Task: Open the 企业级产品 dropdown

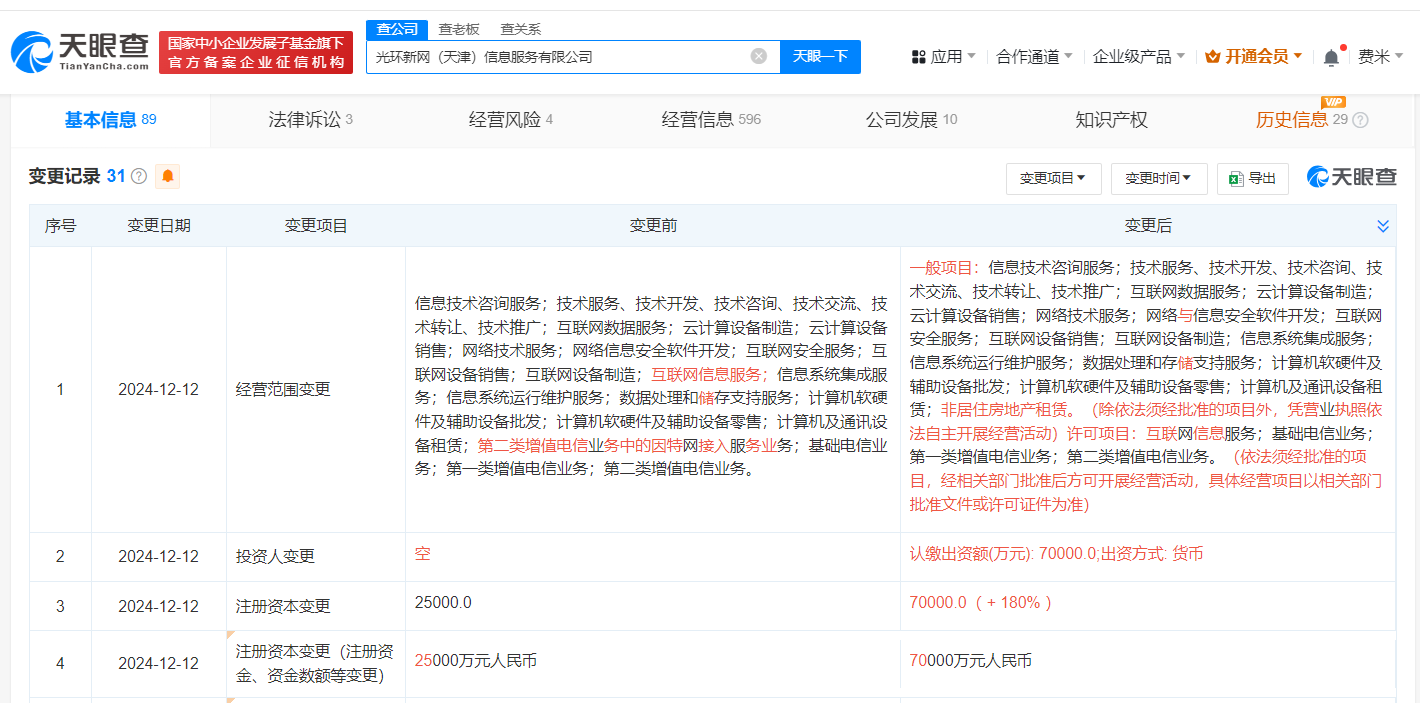Action: pos(1138,57)
